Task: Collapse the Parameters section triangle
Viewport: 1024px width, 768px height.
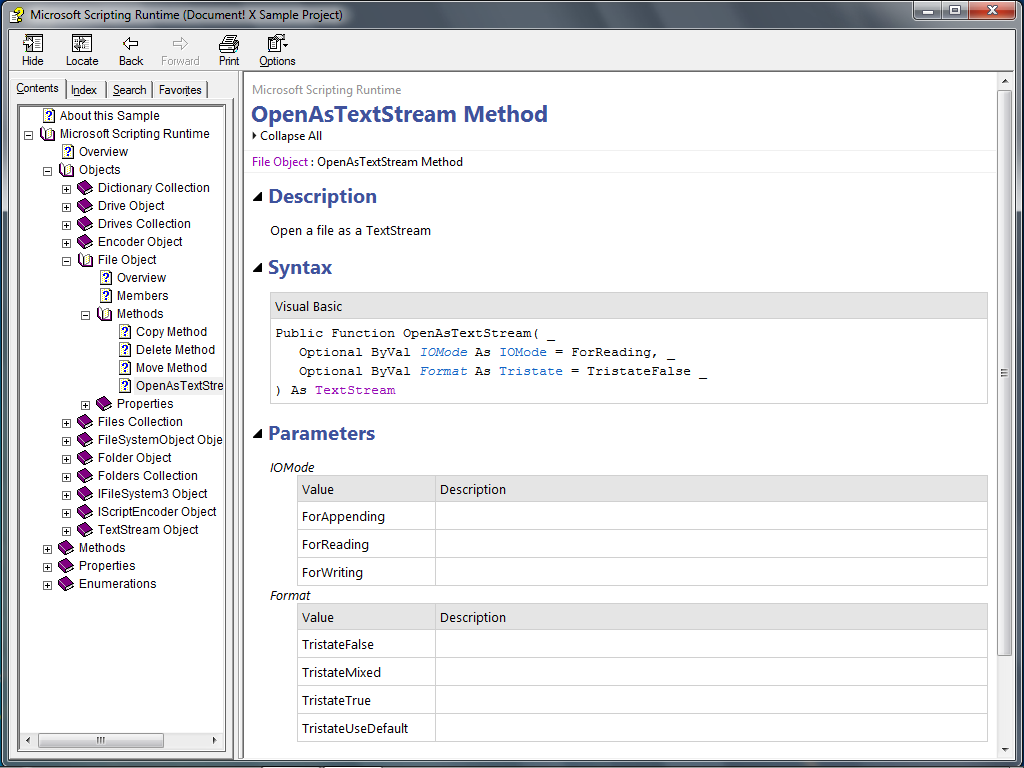Action: (x=257, y=434)
